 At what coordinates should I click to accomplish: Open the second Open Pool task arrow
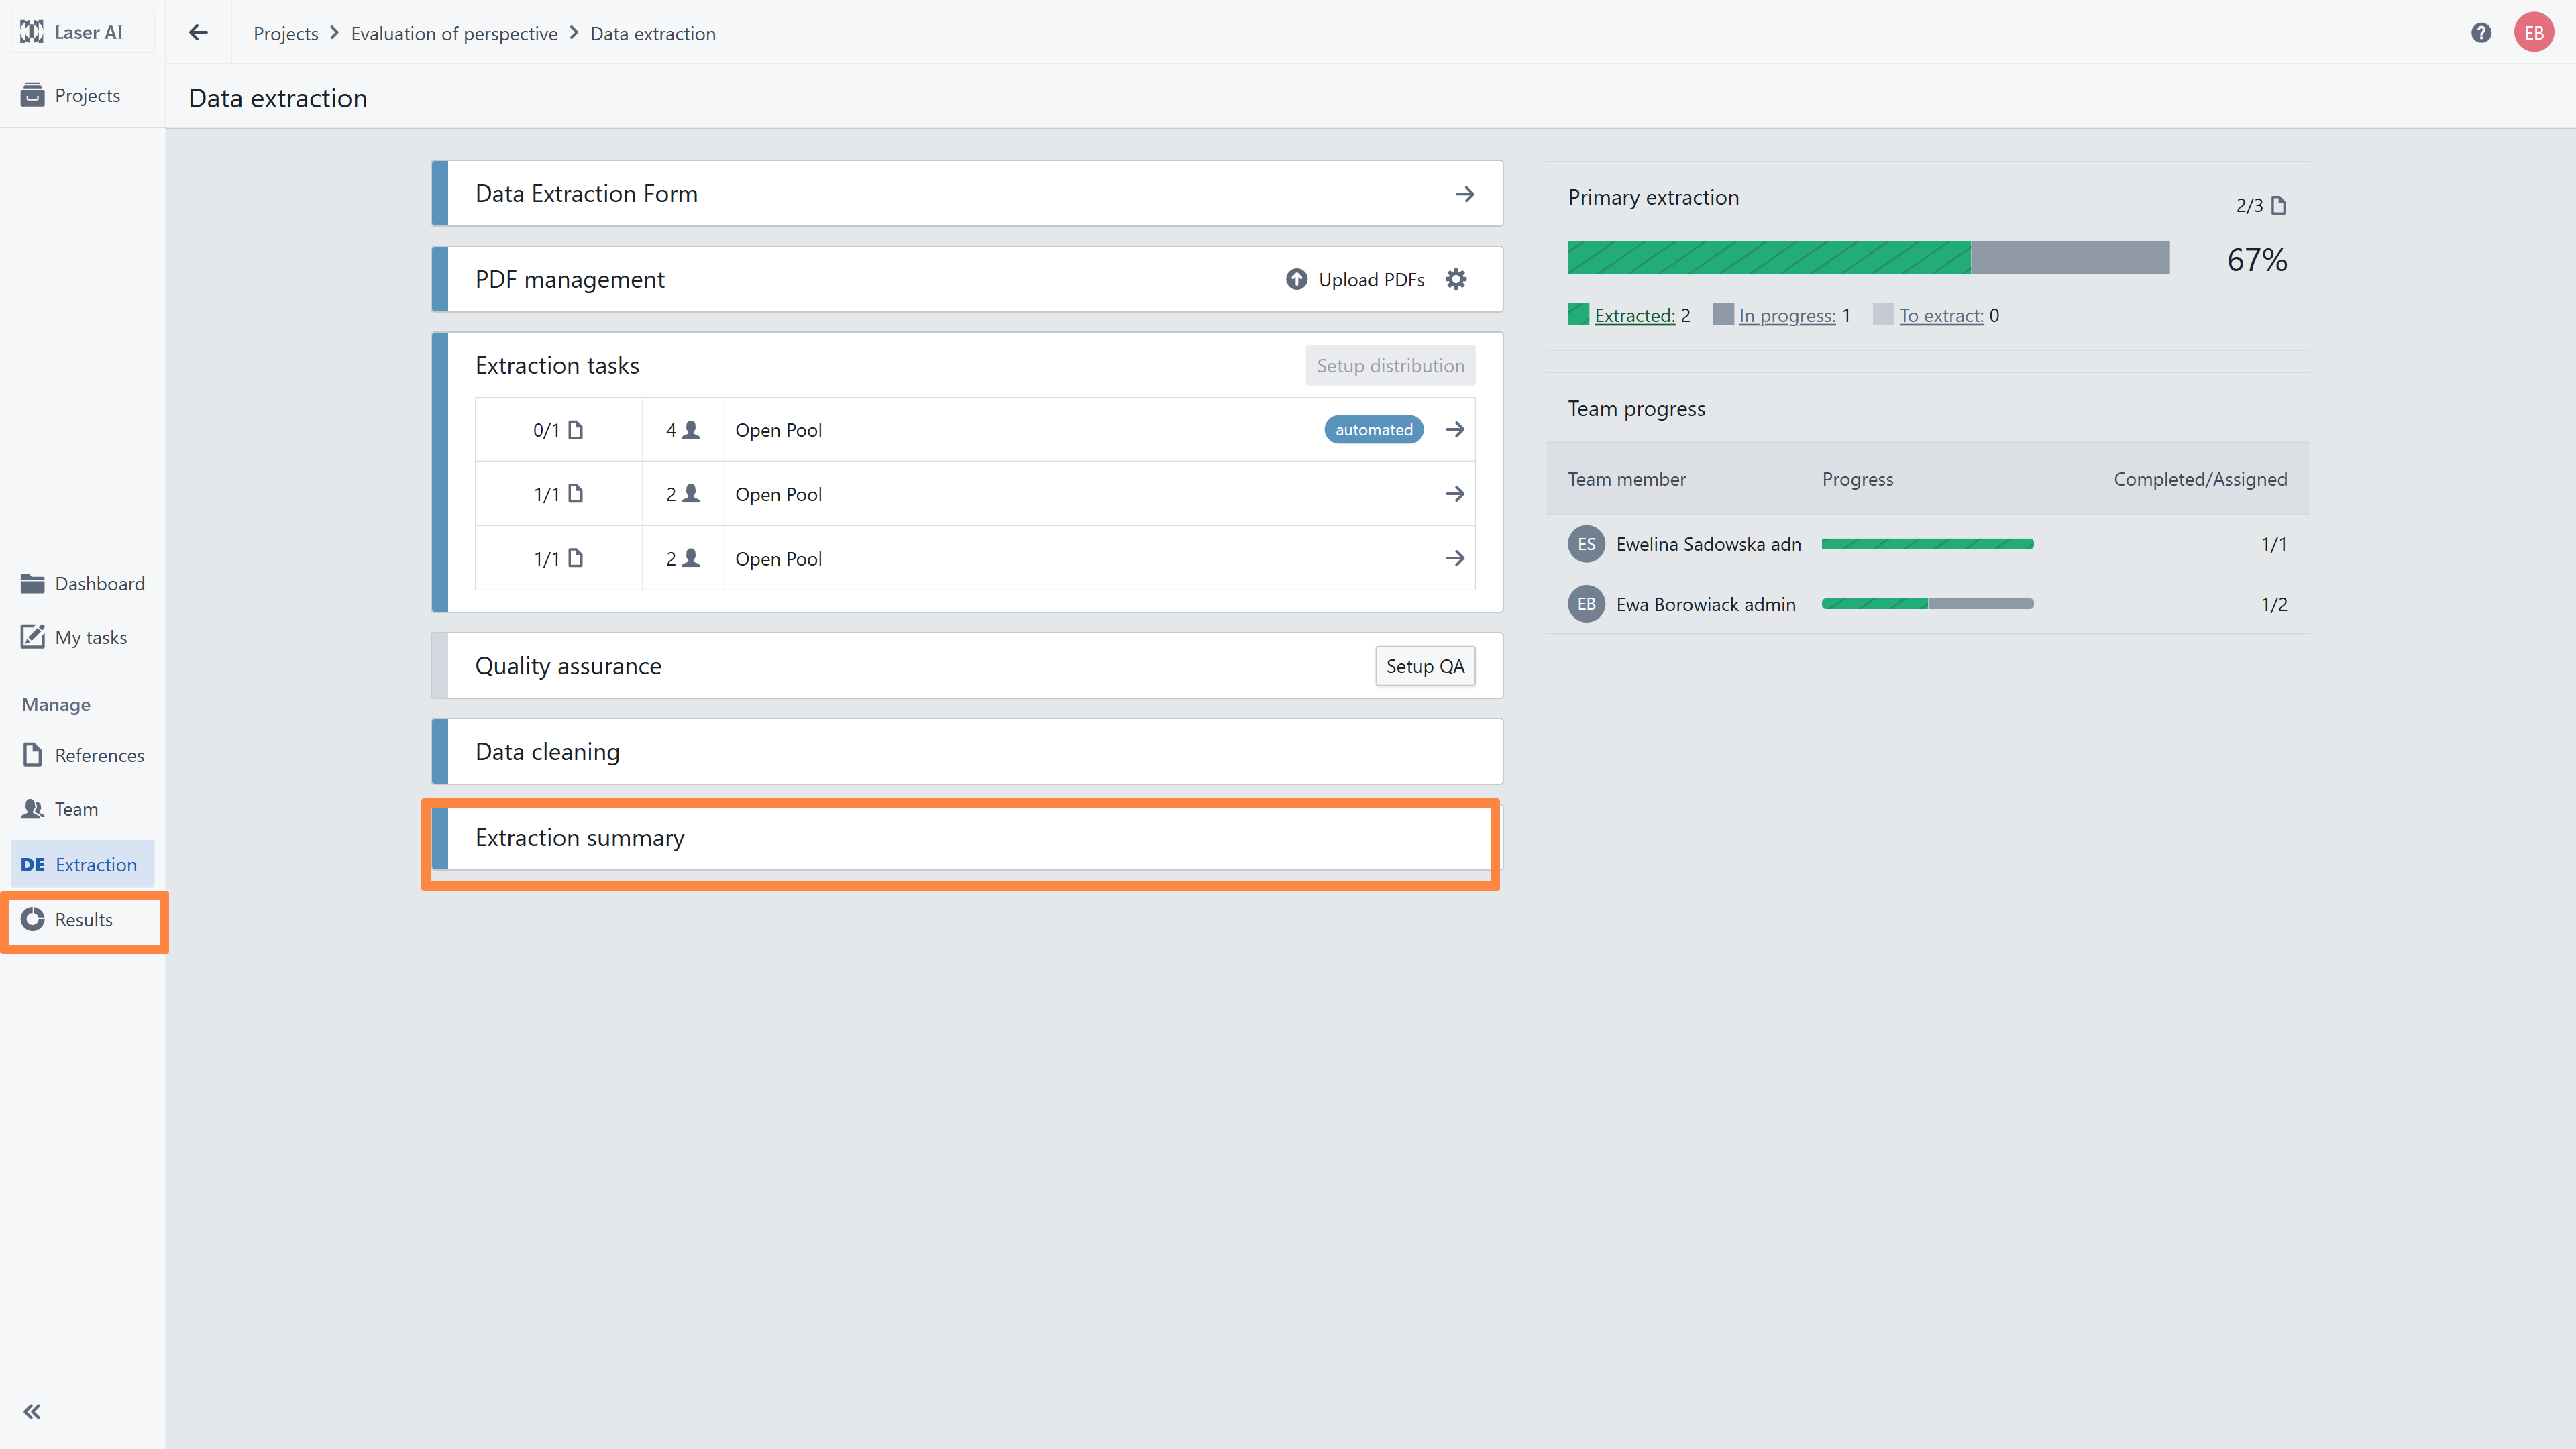[x=1455, y=494]
